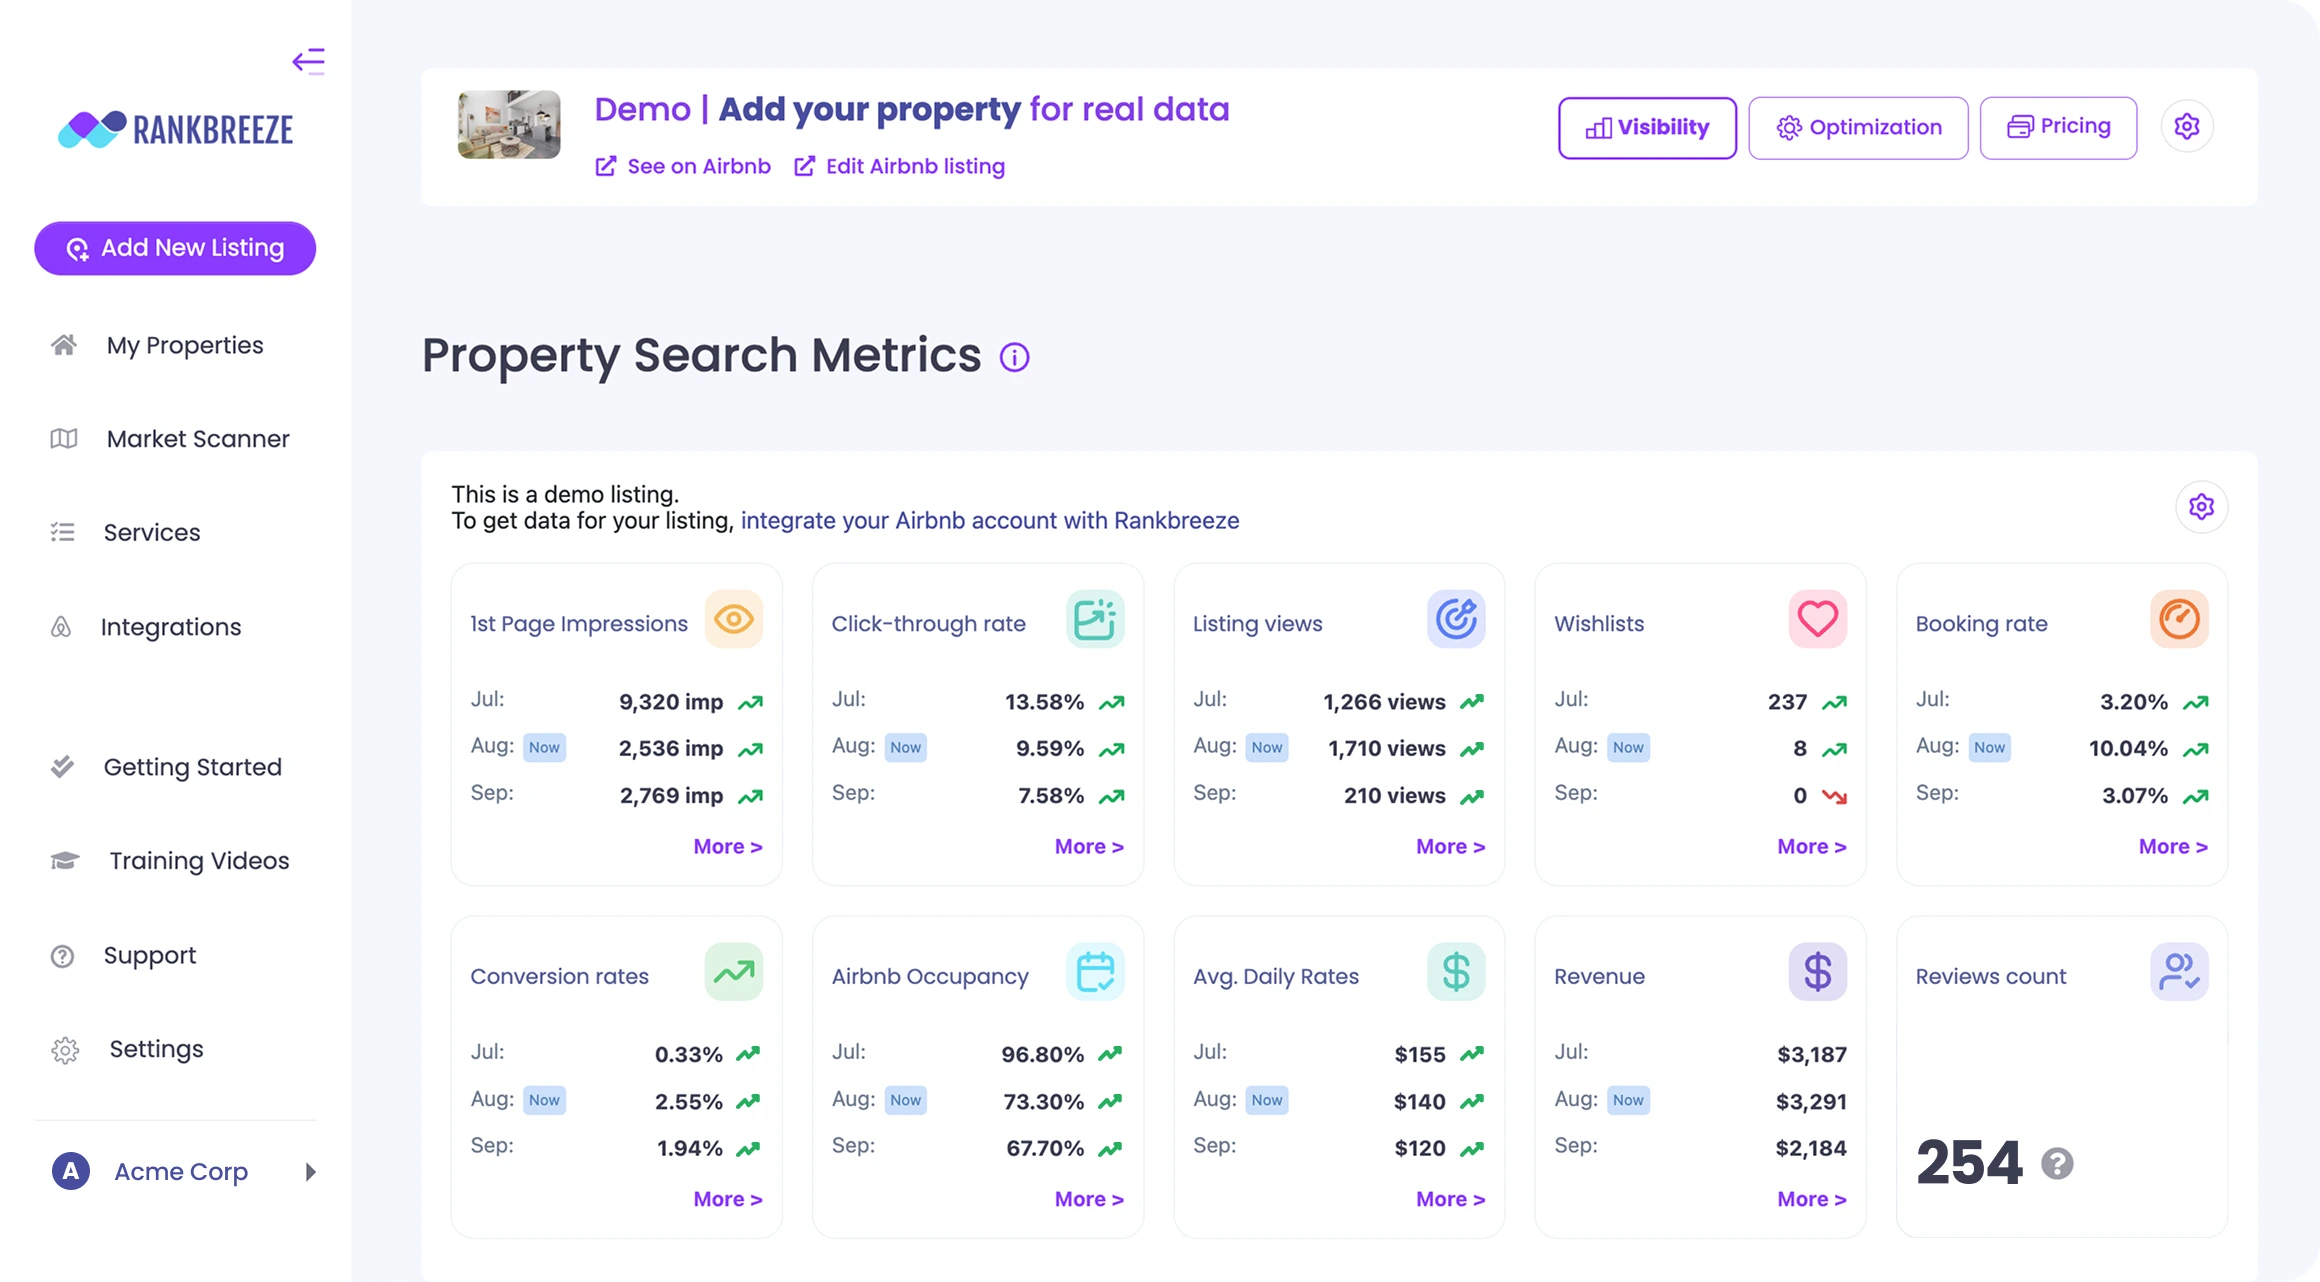2320x1282 pixels.
Task: Open My Properties in sidebar
Action: (x=158, y=345)
